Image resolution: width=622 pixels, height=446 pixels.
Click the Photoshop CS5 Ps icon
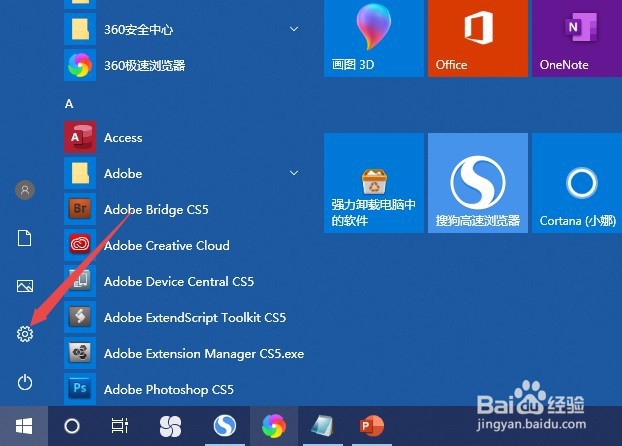[x=80, y=389]
